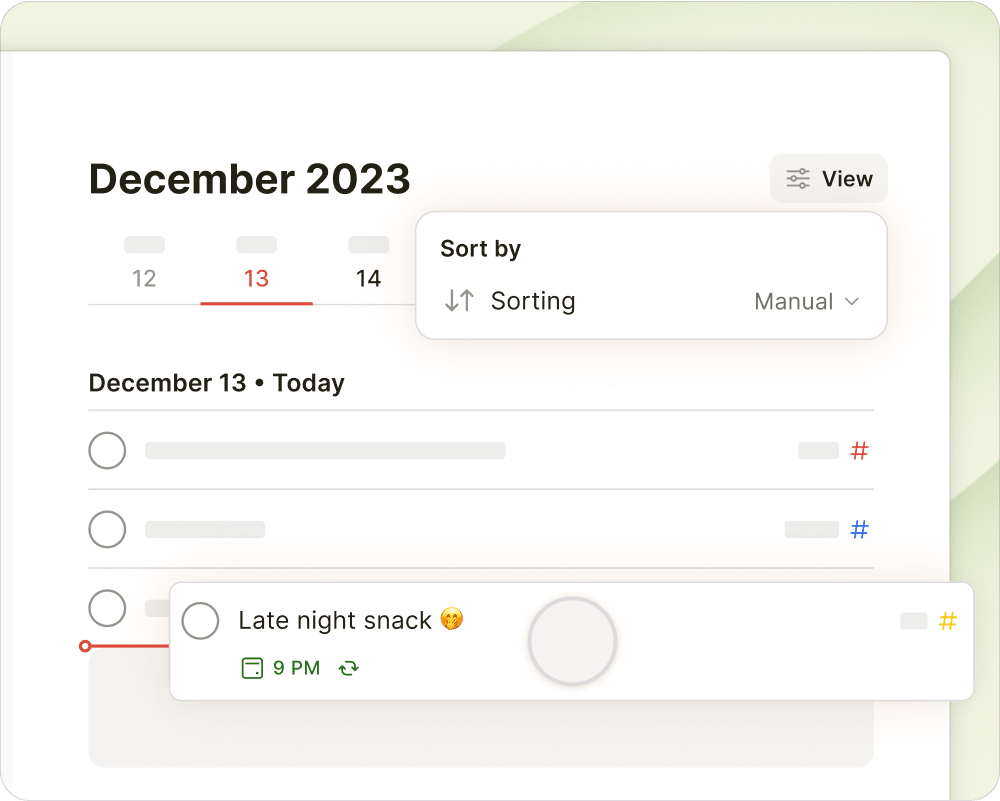Click the recurring arrows icon on snack task
This screenshot has height=801, width=1000.
tap(349, 668)
